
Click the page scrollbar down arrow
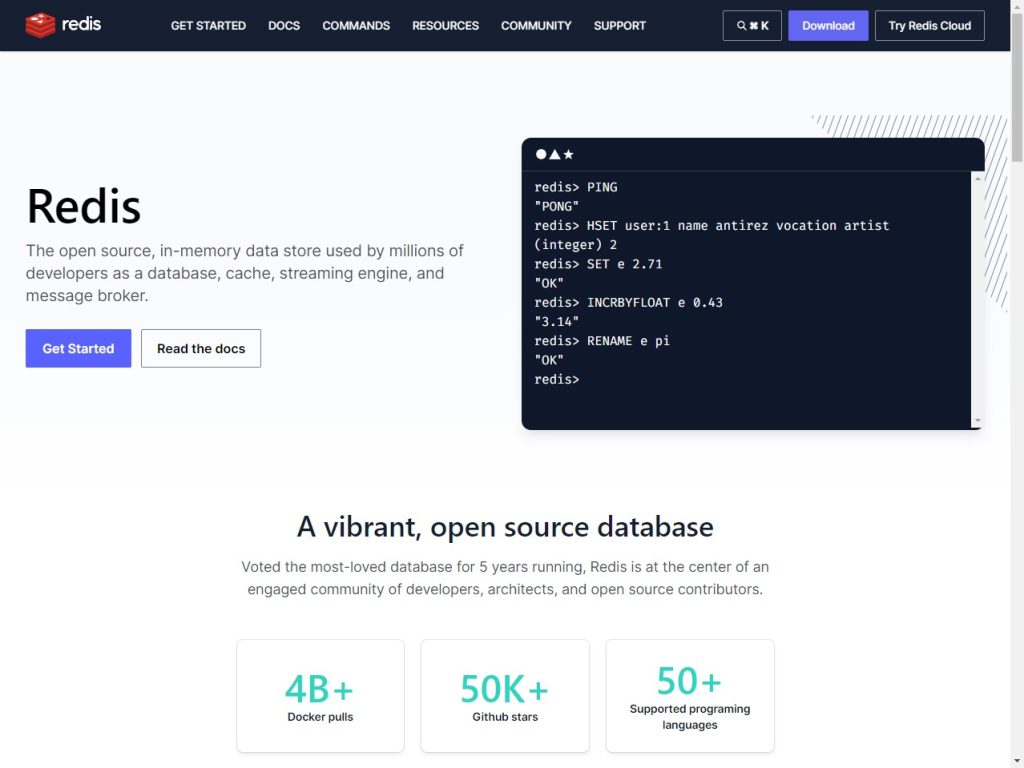point(1017,761)
